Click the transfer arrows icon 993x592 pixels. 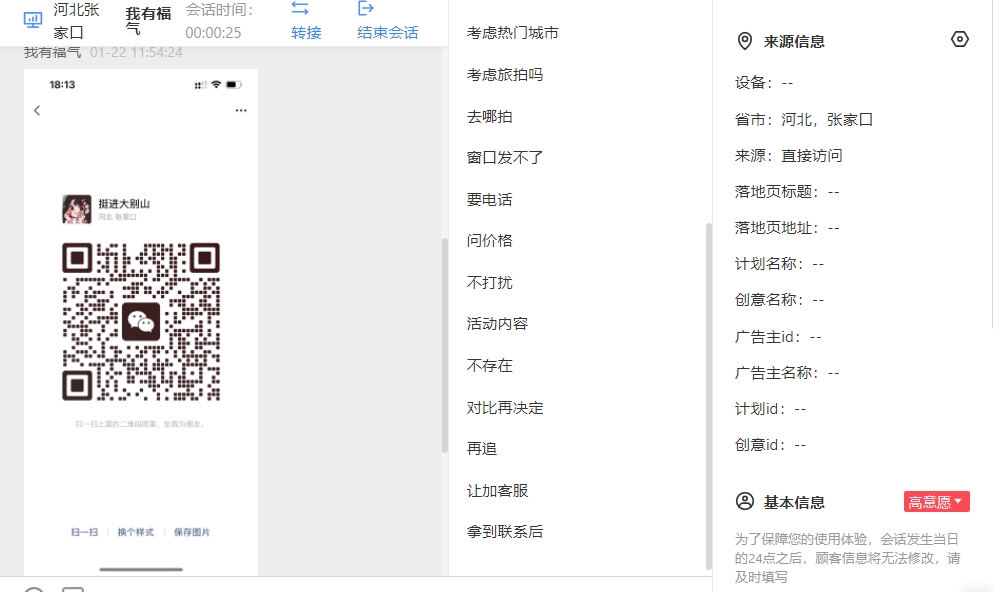click(300, 8)
